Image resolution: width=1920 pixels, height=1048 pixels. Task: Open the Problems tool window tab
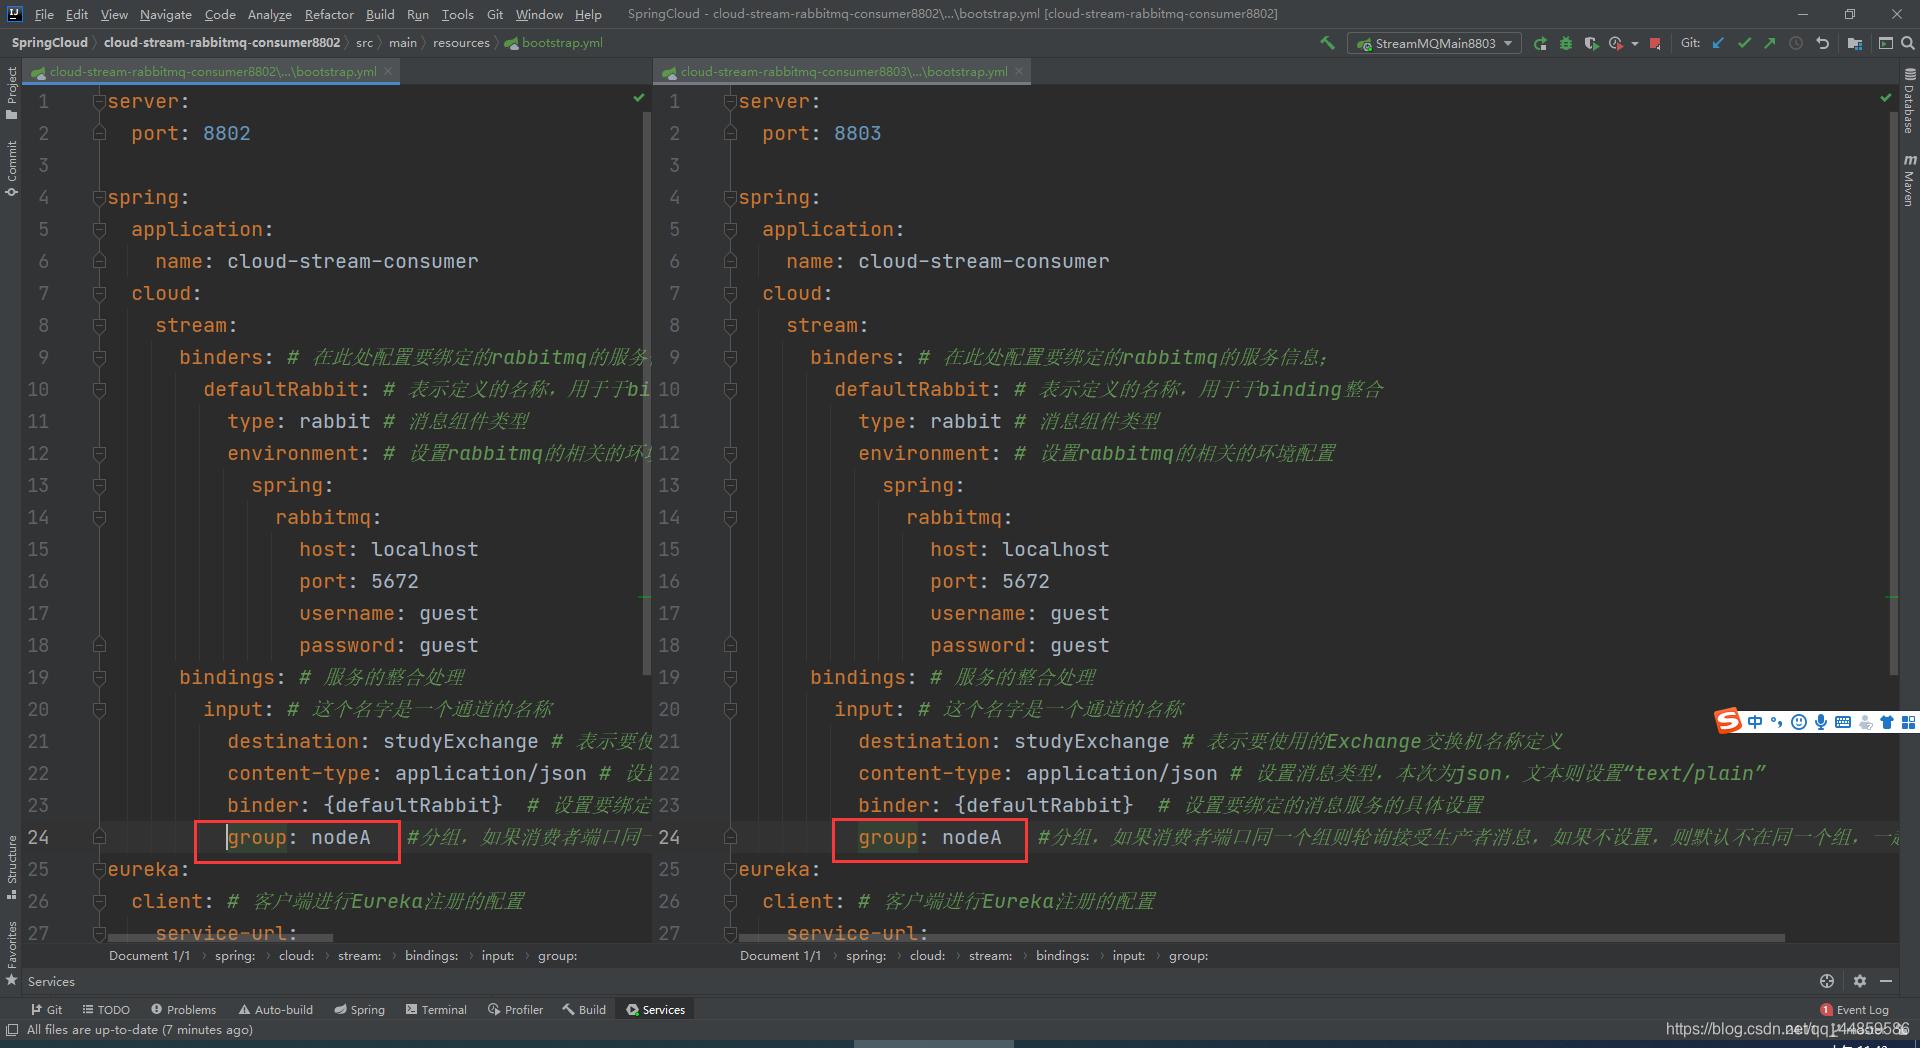point(183,1009)
